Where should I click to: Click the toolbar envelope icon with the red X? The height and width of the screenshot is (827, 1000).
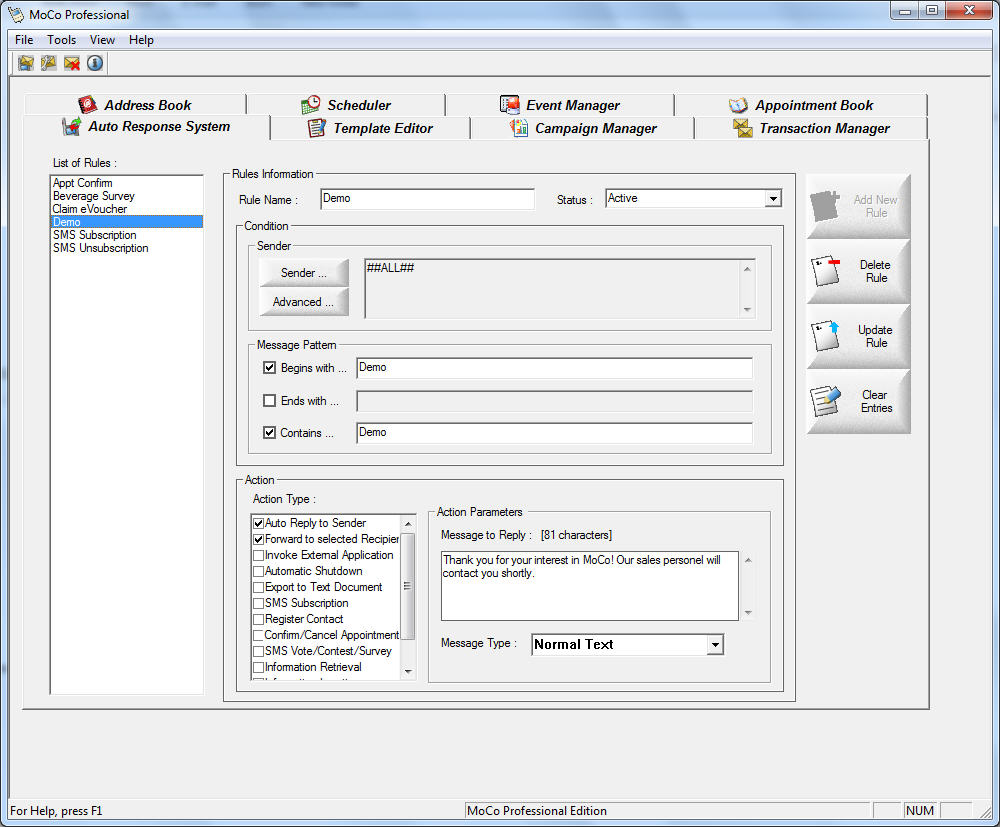[72, 63]
